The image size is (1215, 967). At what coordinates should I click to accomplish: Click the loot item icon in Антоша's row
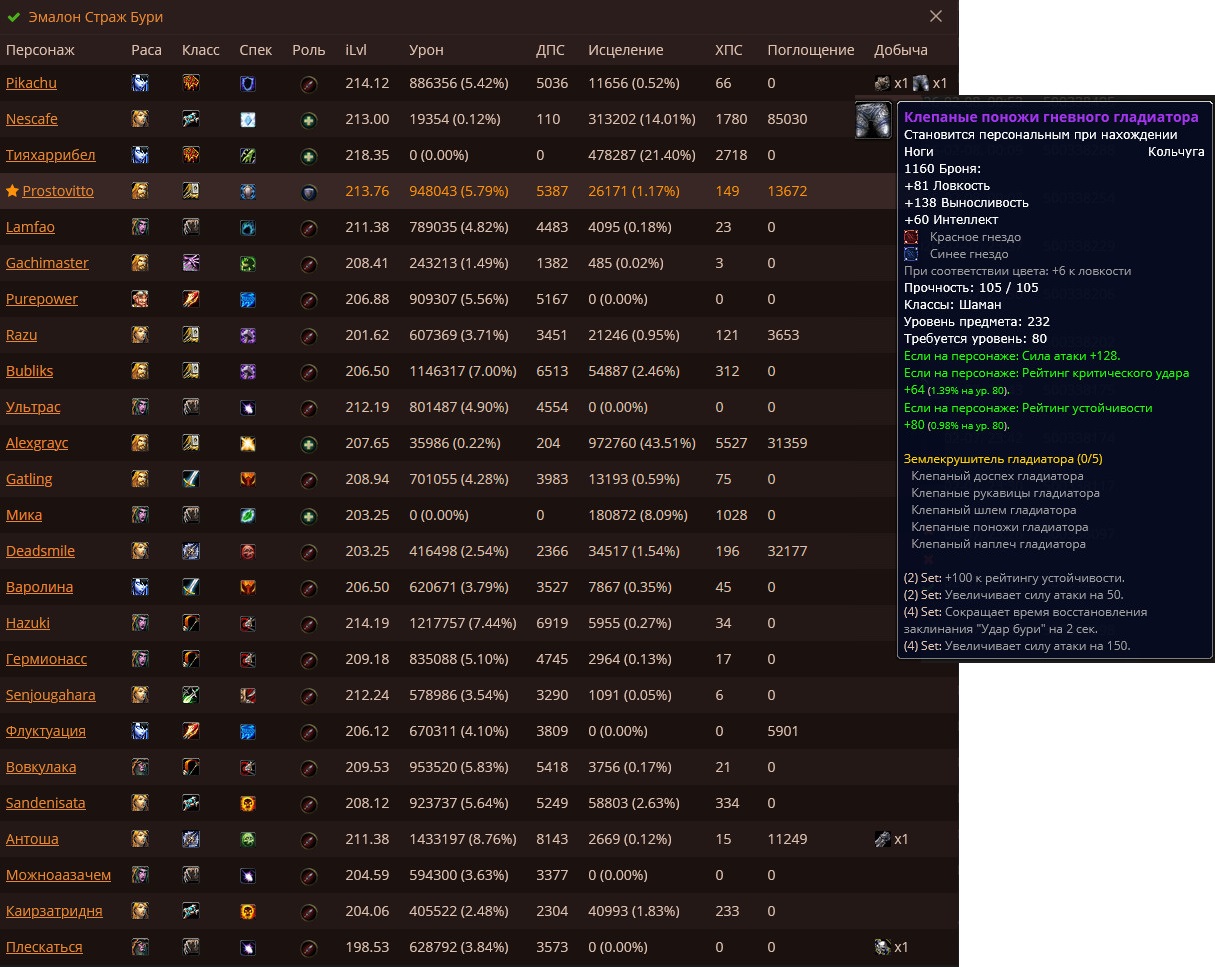tap(882, 839)
